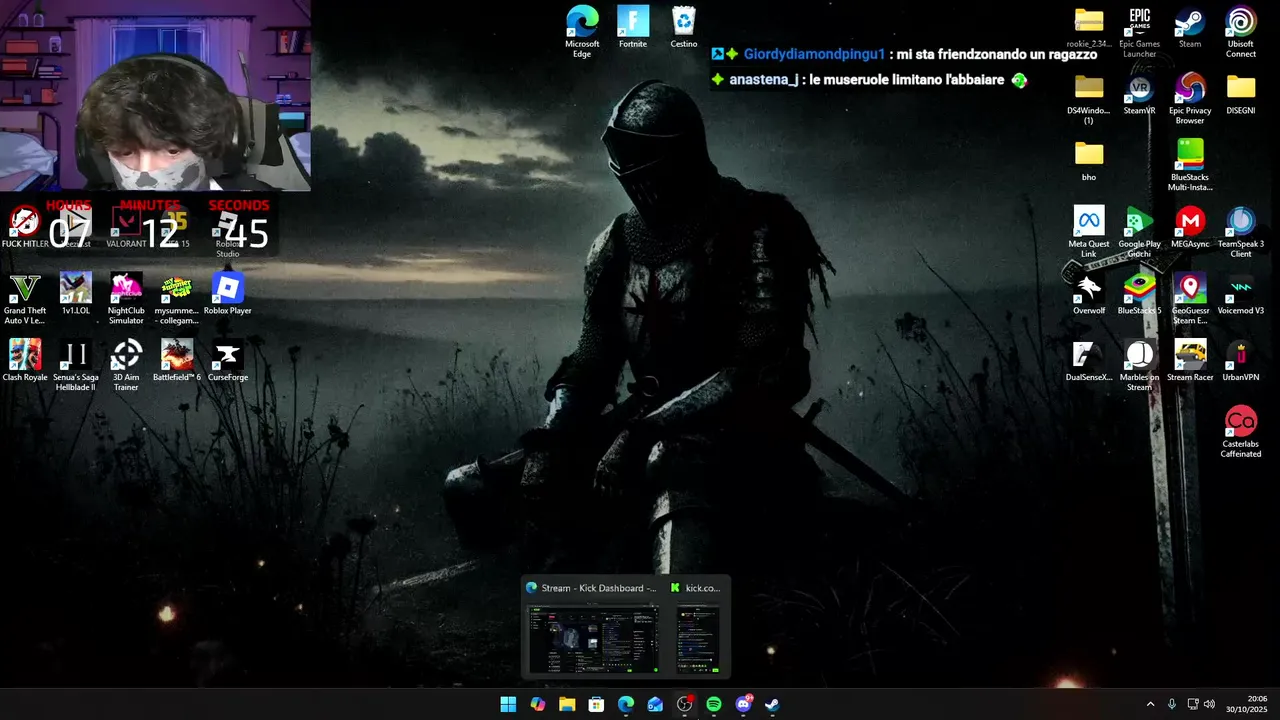
Task: Click the username Giordydiamondpingu1 in the chat overlay
Action: [814, 54]
